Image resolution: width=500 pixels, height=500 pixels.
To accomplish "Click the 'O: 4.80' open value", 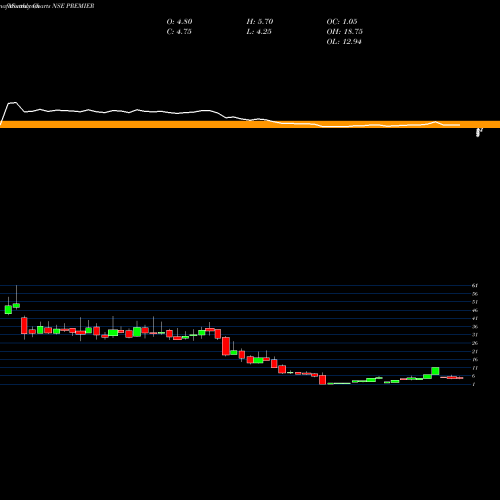I will coord(179,22).
